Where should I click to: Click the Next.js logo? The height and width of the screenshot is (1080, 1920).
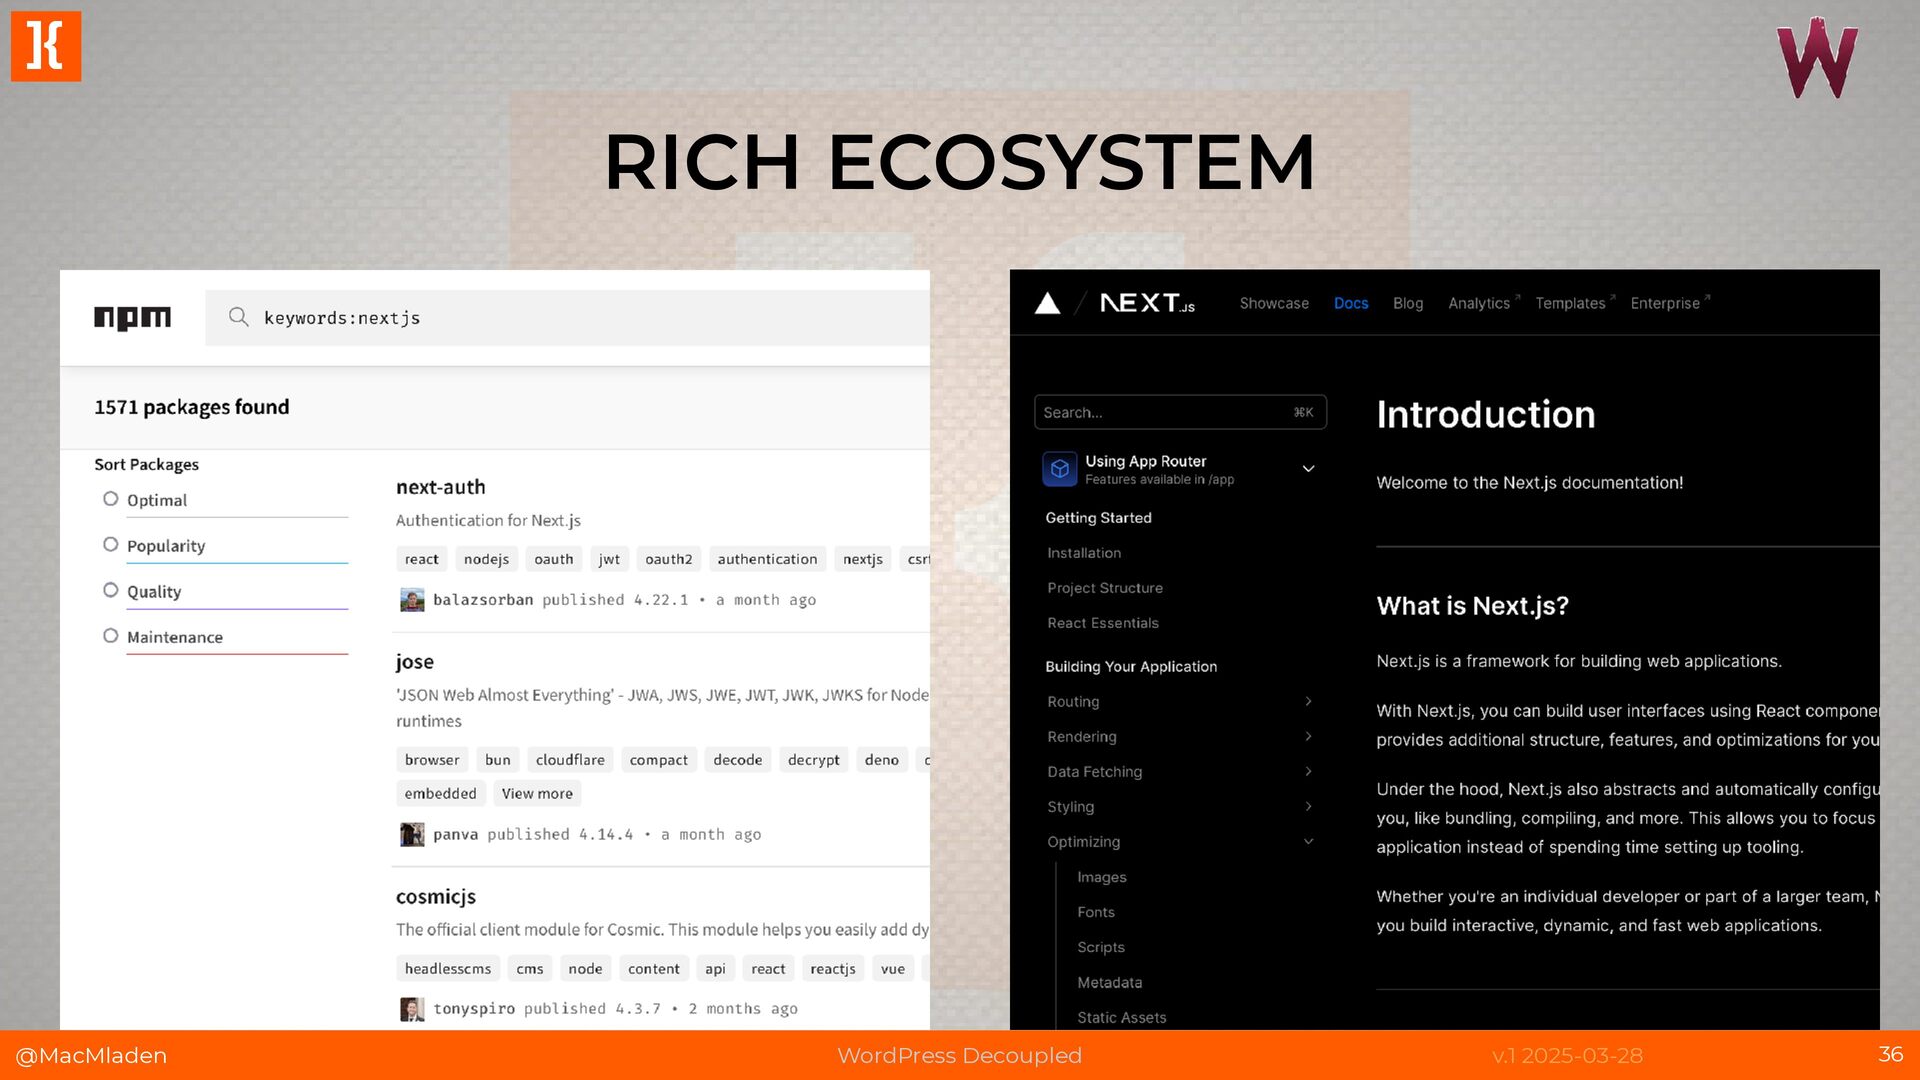tap(1147, 303)
